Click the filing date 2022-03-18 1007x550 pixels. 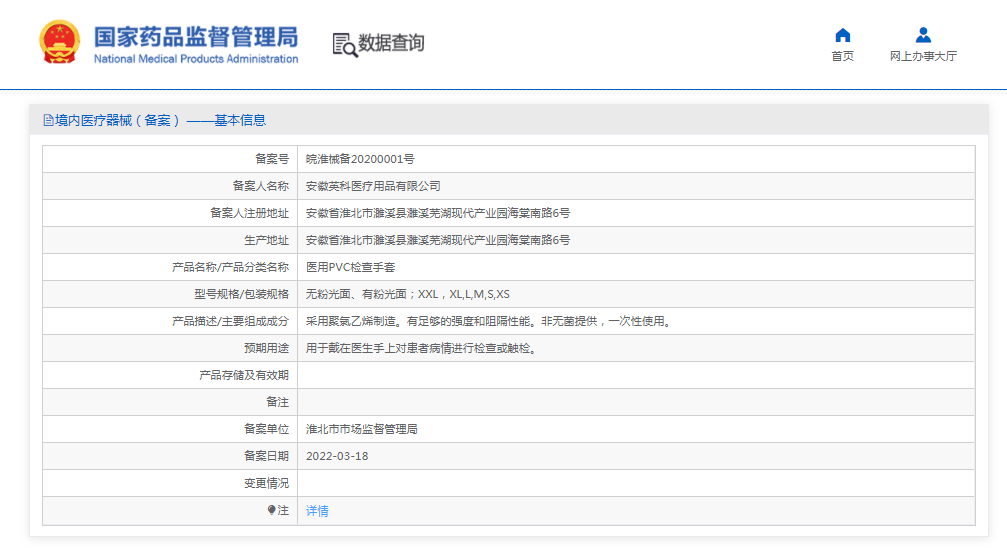coord(337,456)
